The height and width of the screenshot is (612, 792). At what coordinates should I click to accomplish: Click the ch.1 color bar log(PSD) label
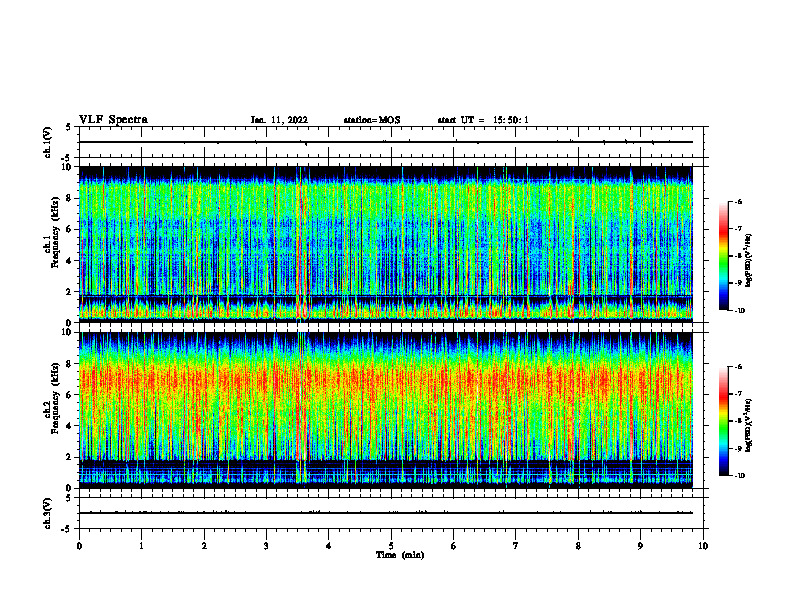click(x=749, y=261)
